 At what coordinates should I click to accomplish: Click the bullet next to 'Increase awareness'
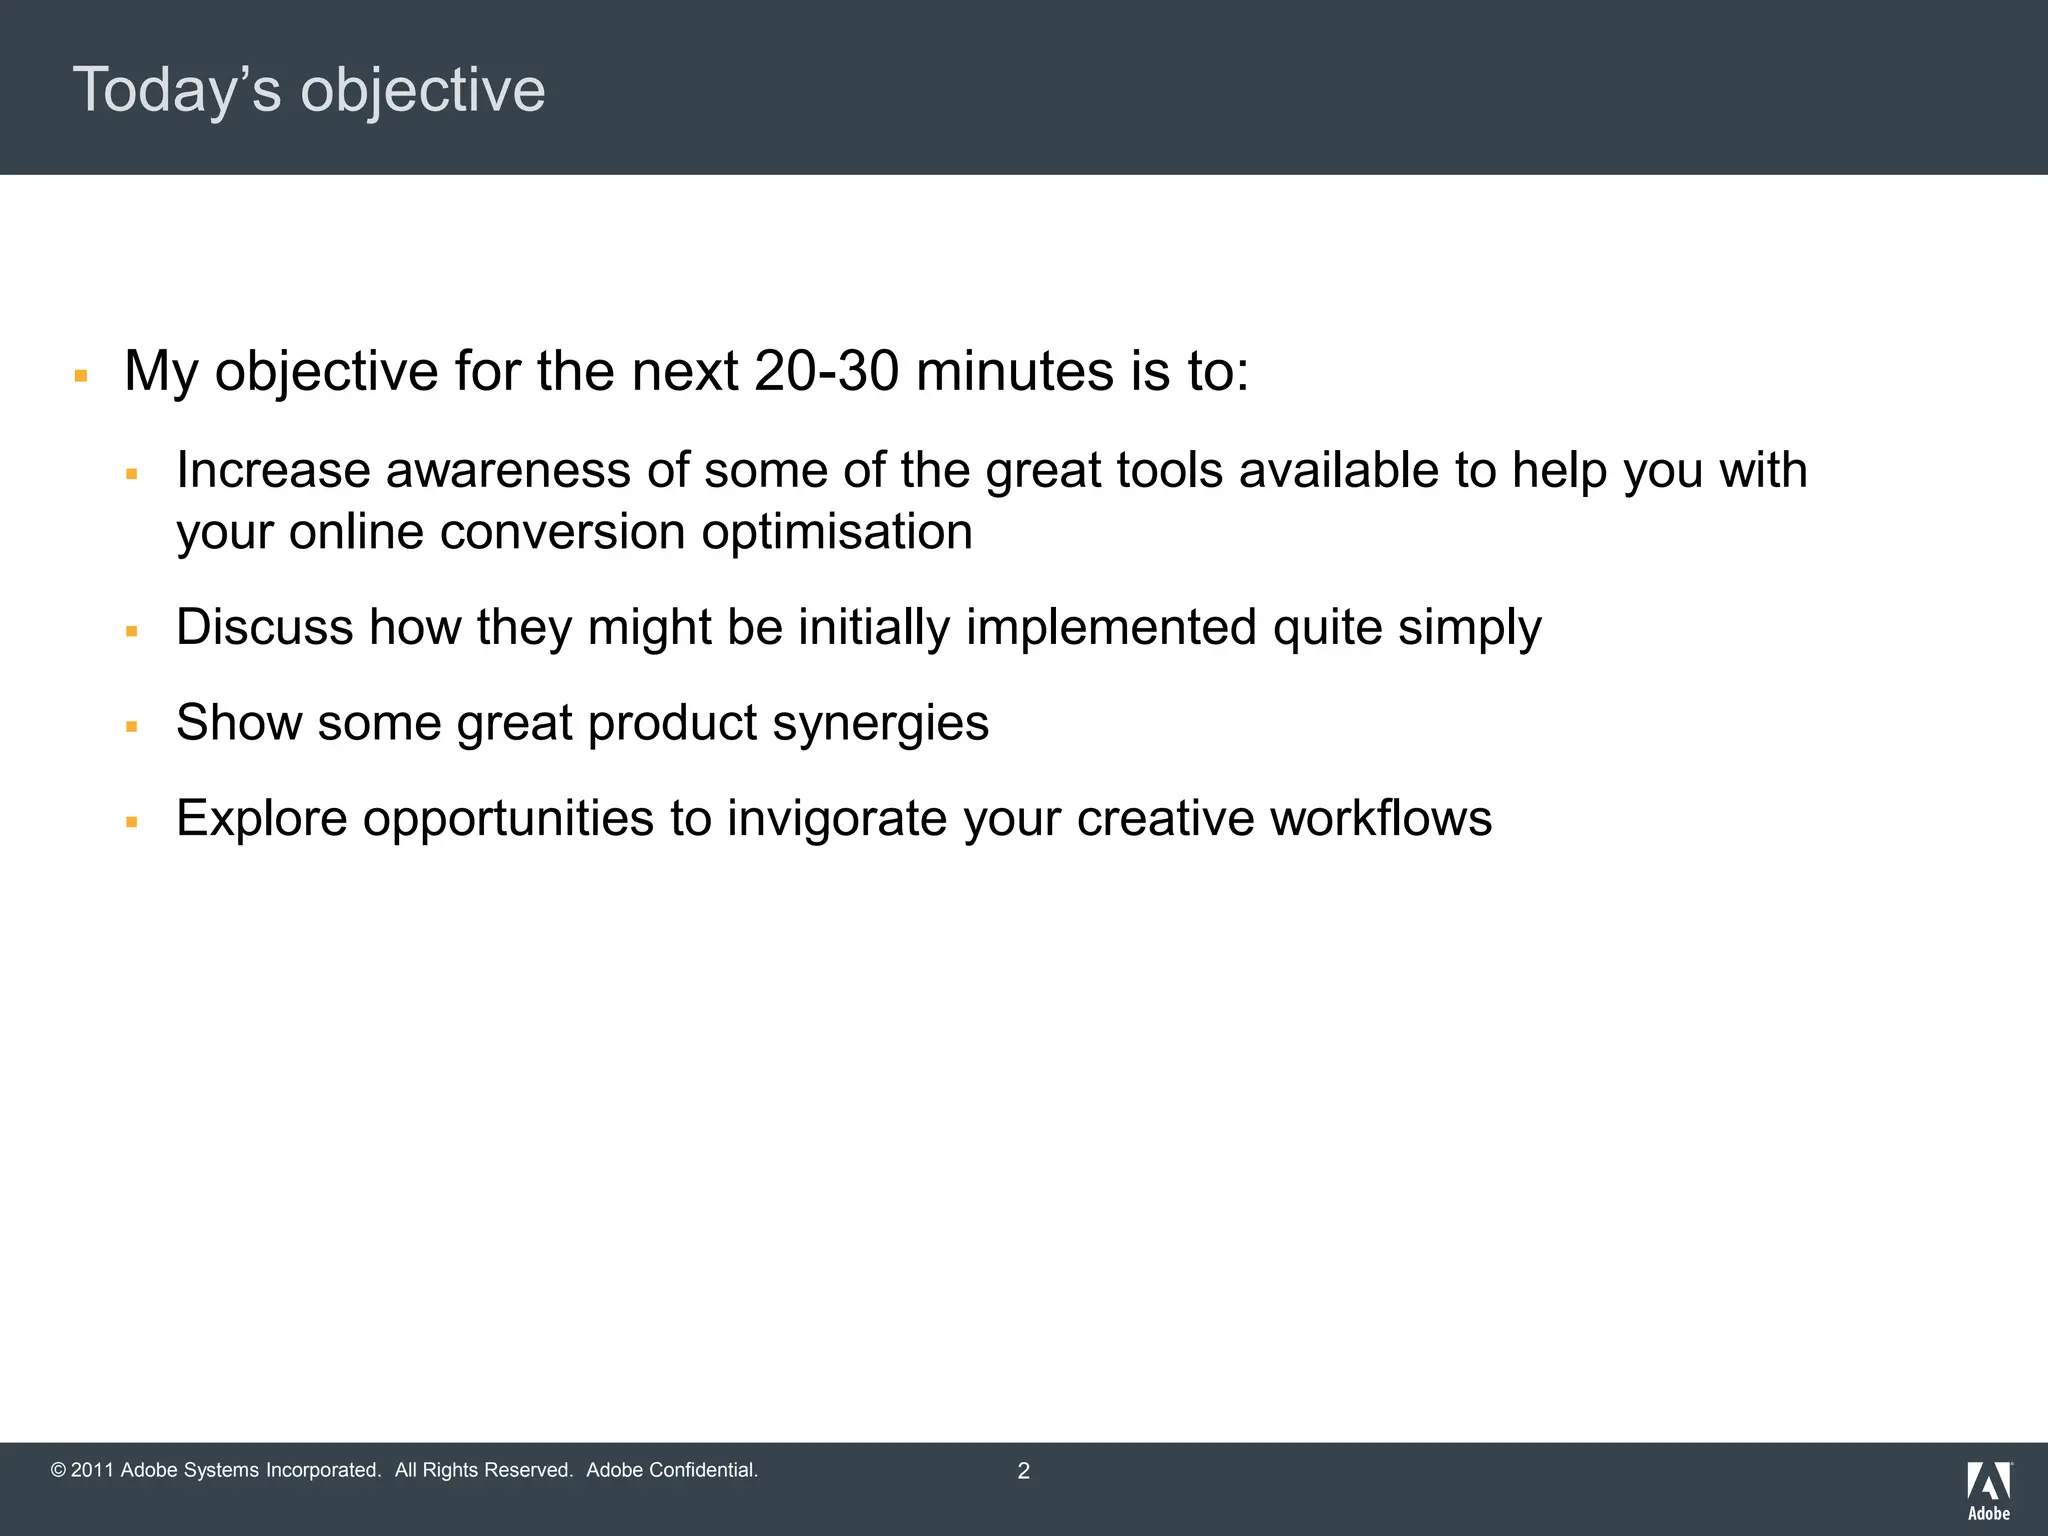point(132,474)
